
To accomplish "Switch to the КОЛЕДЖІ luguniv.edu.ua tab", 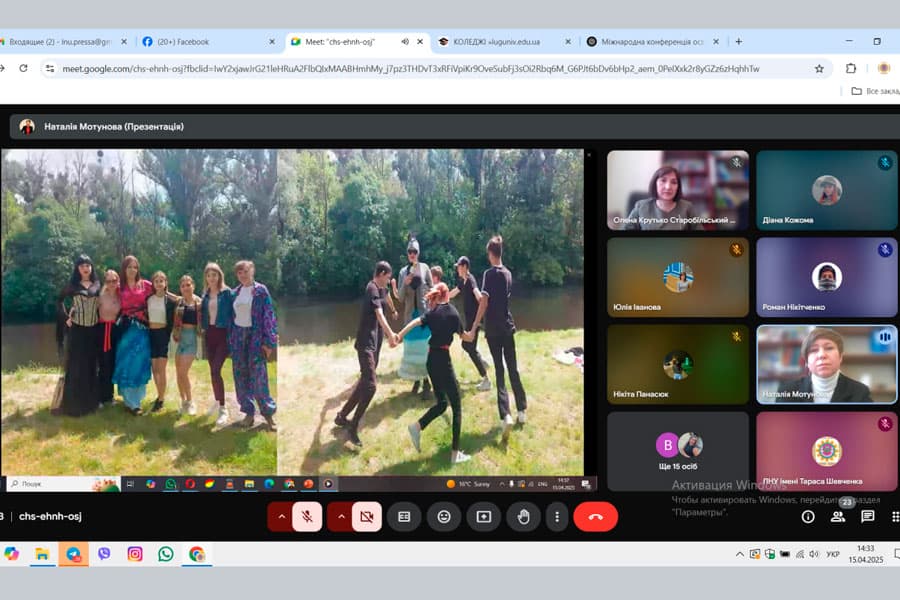I will [500, 42].
